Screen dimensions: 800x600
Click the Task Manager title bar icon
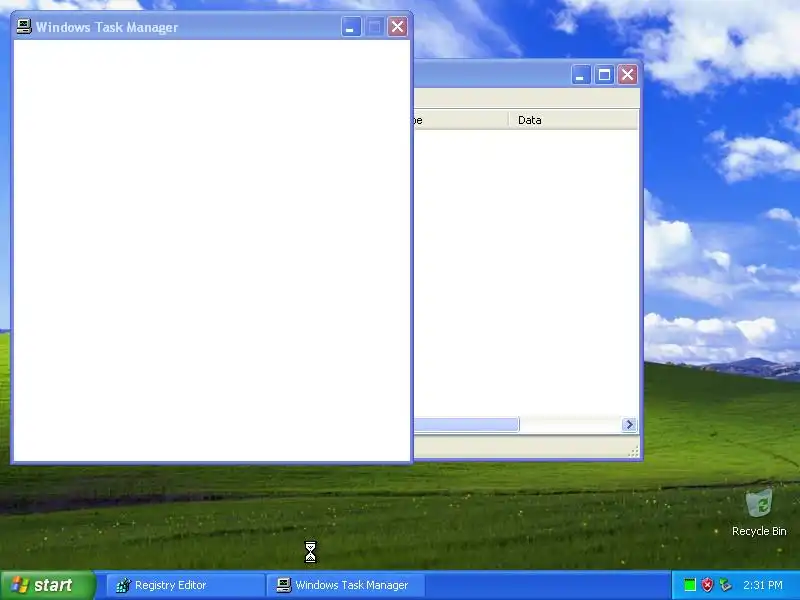point(23,27)
